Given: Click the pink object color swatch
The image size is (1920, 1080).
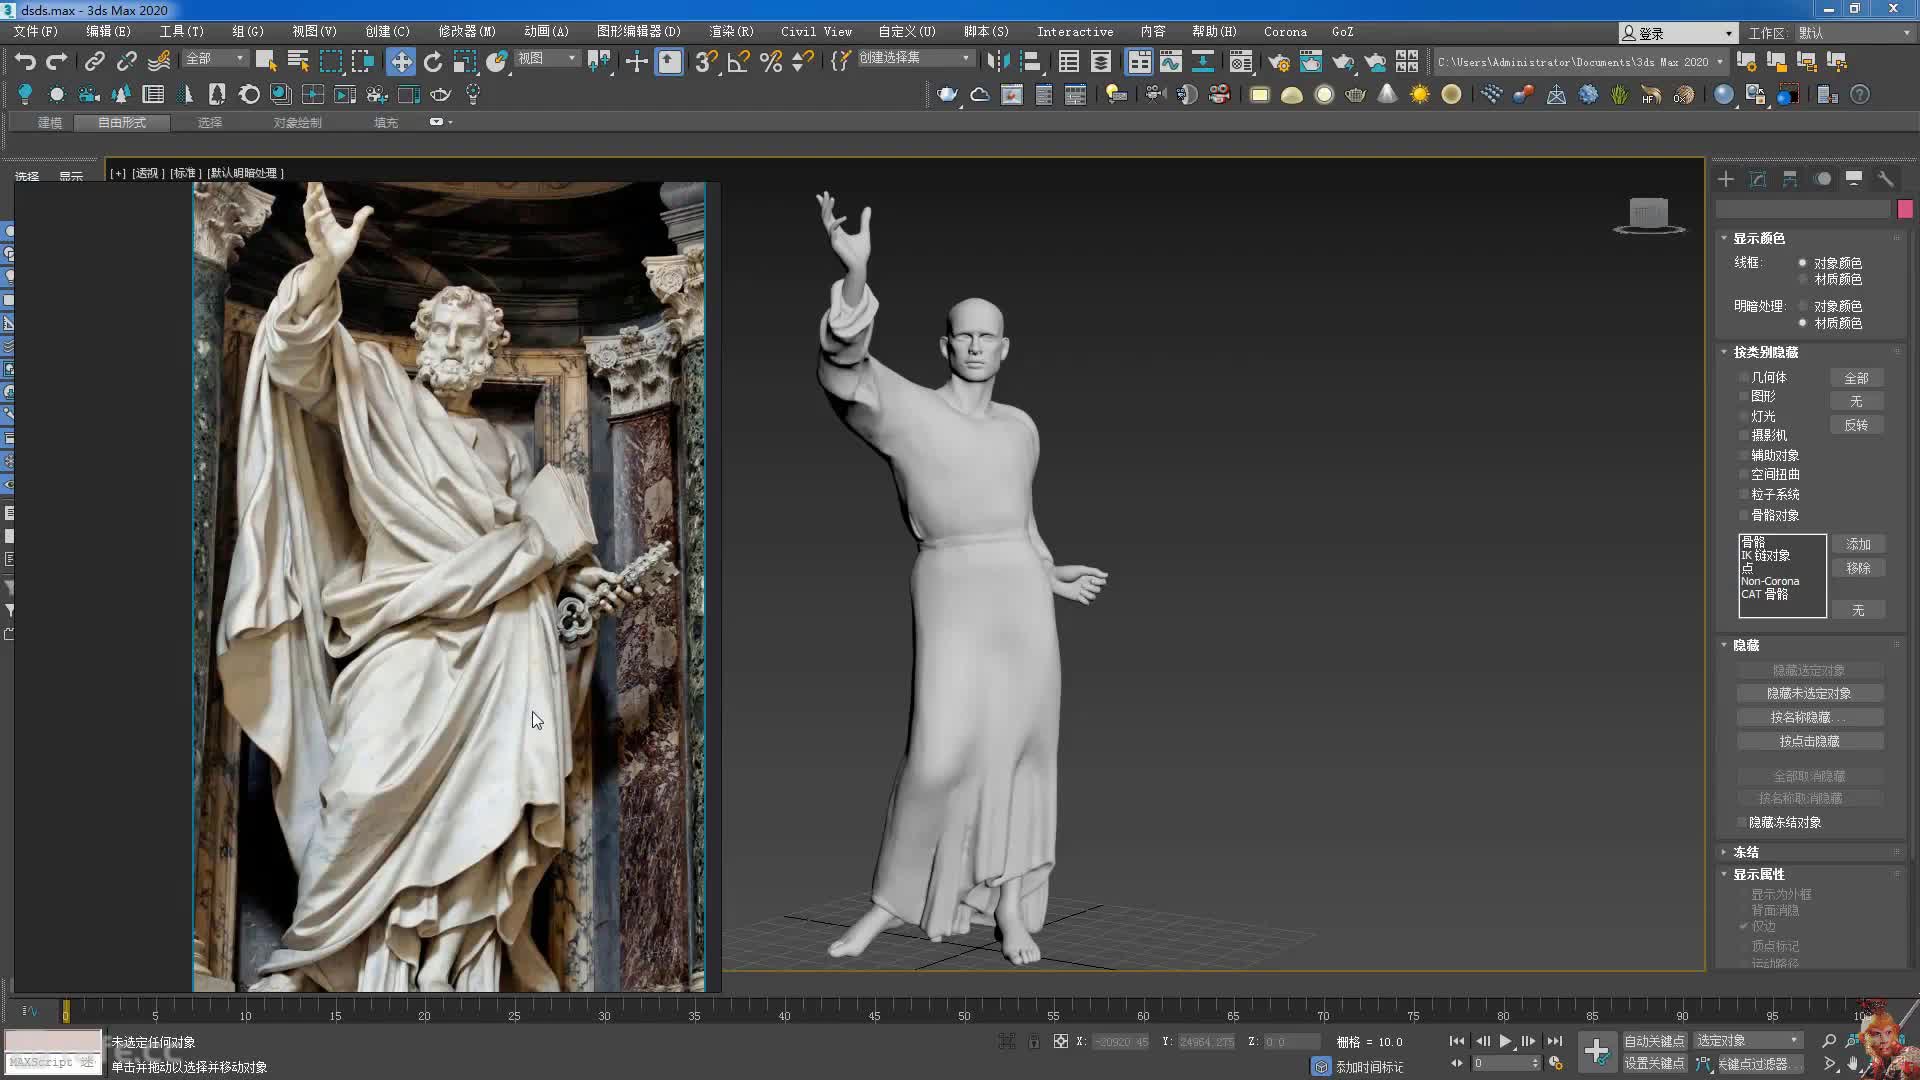Looking at the screenshot, I should [x=1905, y=209].
